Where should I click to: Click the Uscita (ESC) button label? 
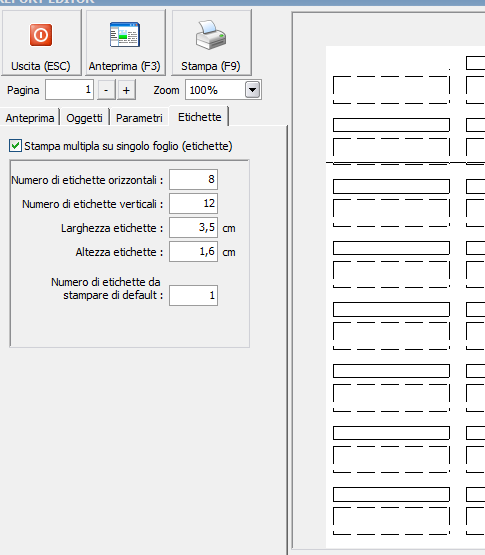point(41,66)
